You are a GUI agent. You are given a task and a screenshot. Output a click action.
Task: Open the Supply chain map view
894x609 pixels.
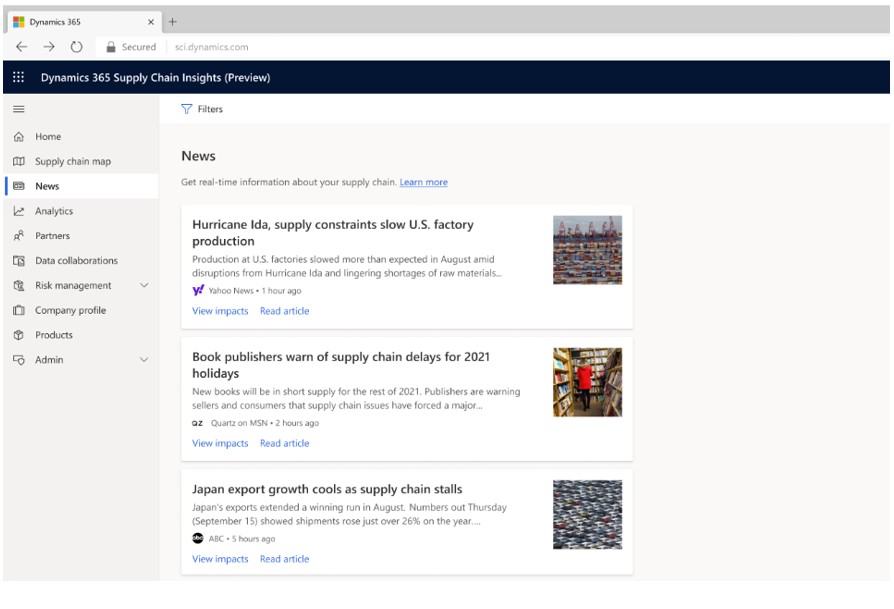coord(75,161)
